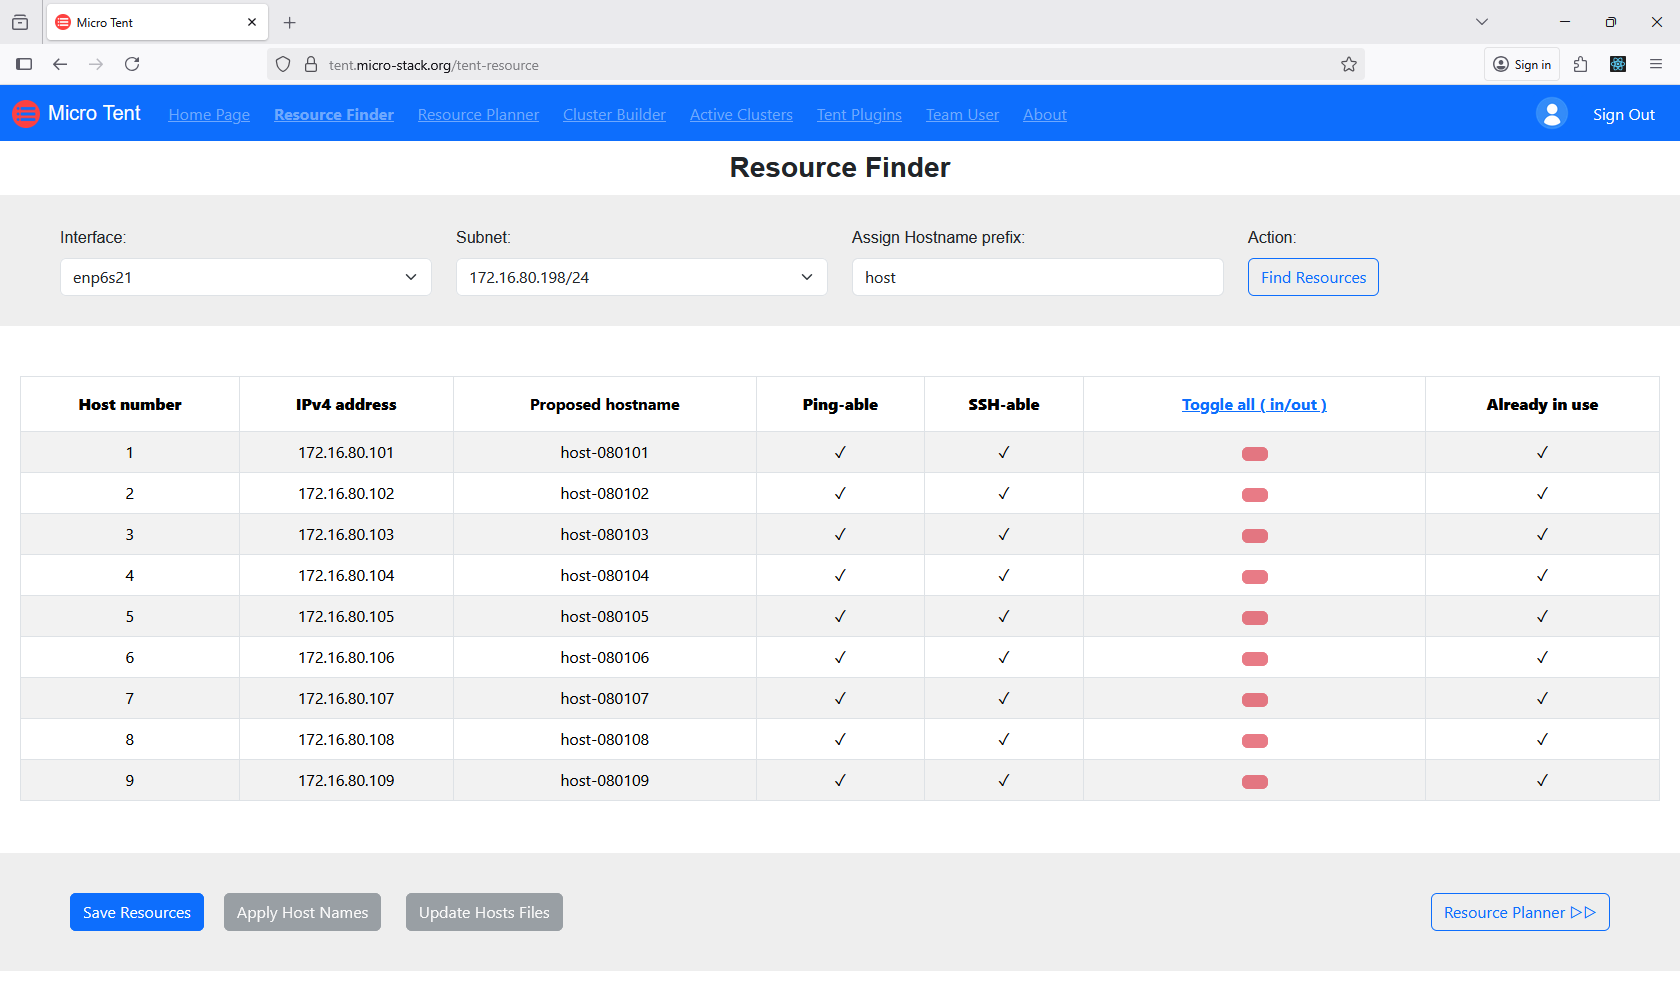
Task: Open the user avatar profile icon
Action: coord(1551,113)
